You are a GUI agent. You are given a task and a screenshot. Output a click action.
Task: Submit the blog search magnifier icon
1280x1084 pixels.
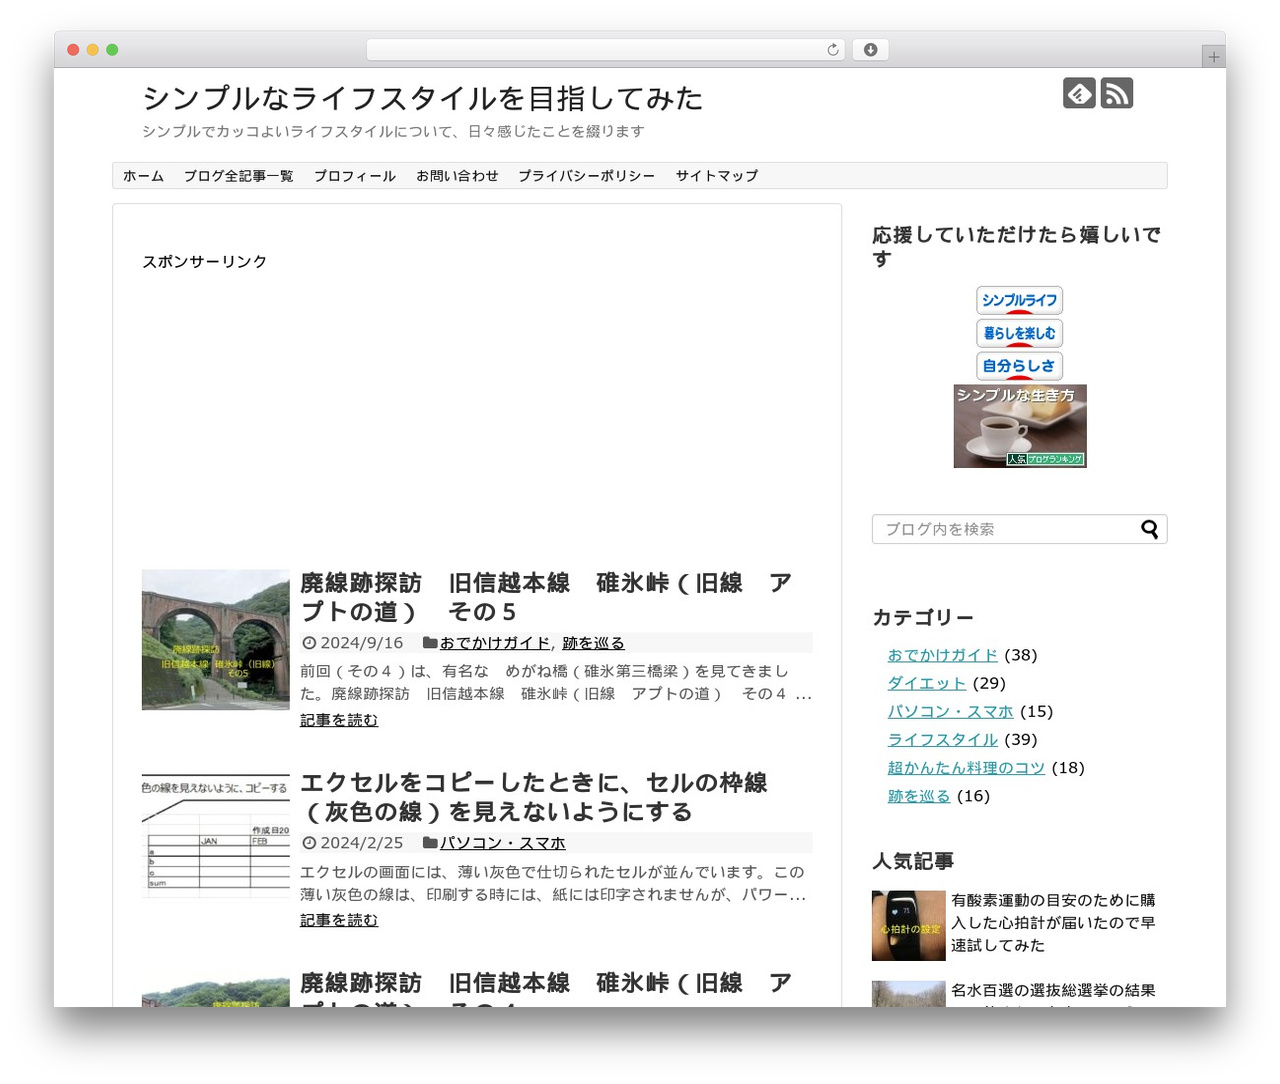click(x=1150, y=529)
